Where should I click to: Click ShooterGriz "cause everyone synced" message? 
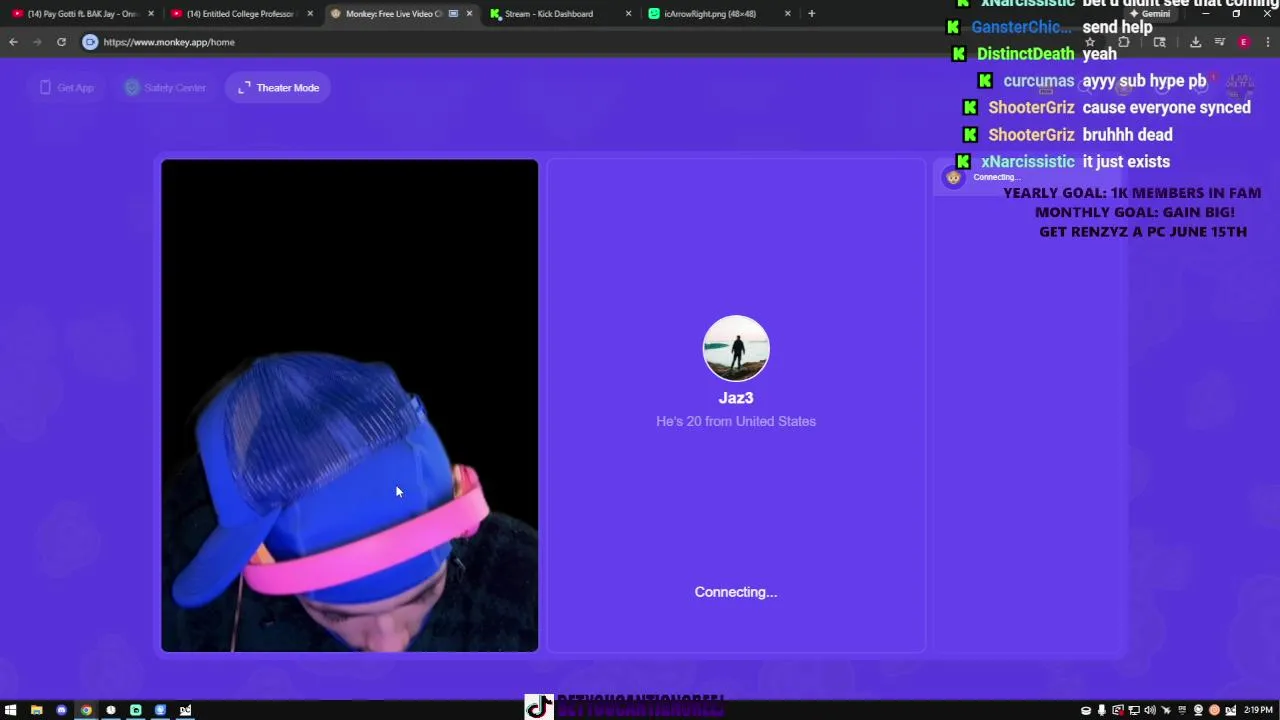click(1166, 107)
